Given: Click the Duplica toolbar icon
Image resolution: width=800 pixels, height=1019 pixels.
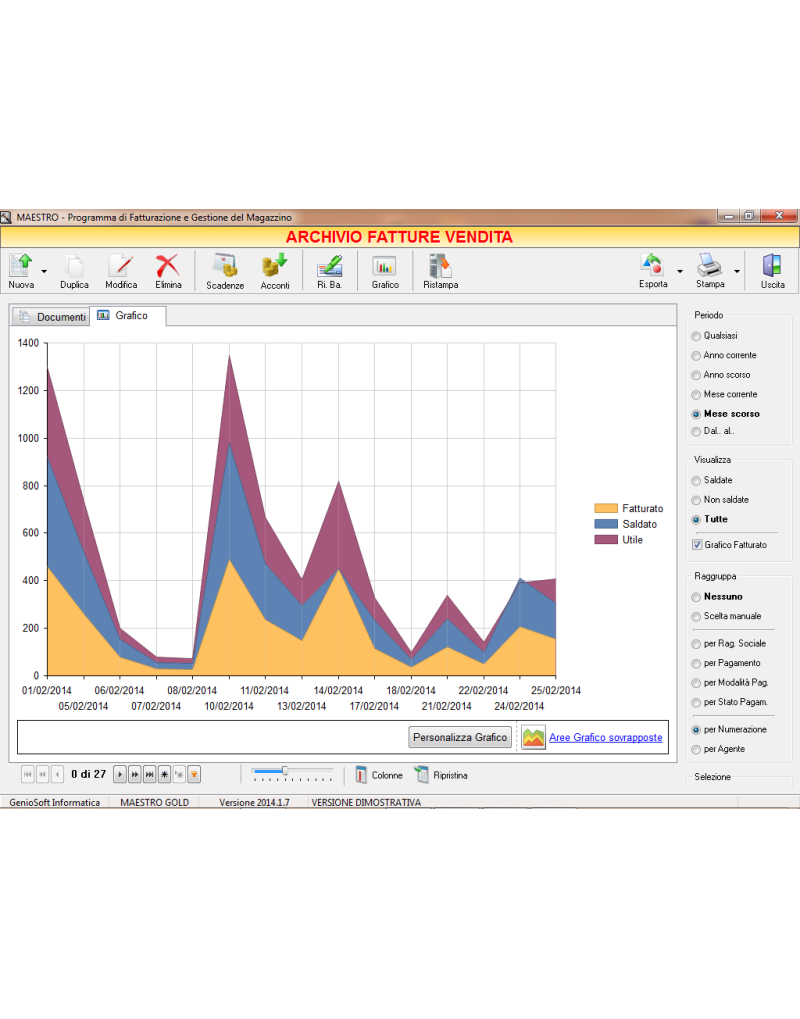Looking at the screenshot, I should tap(74, 270).
